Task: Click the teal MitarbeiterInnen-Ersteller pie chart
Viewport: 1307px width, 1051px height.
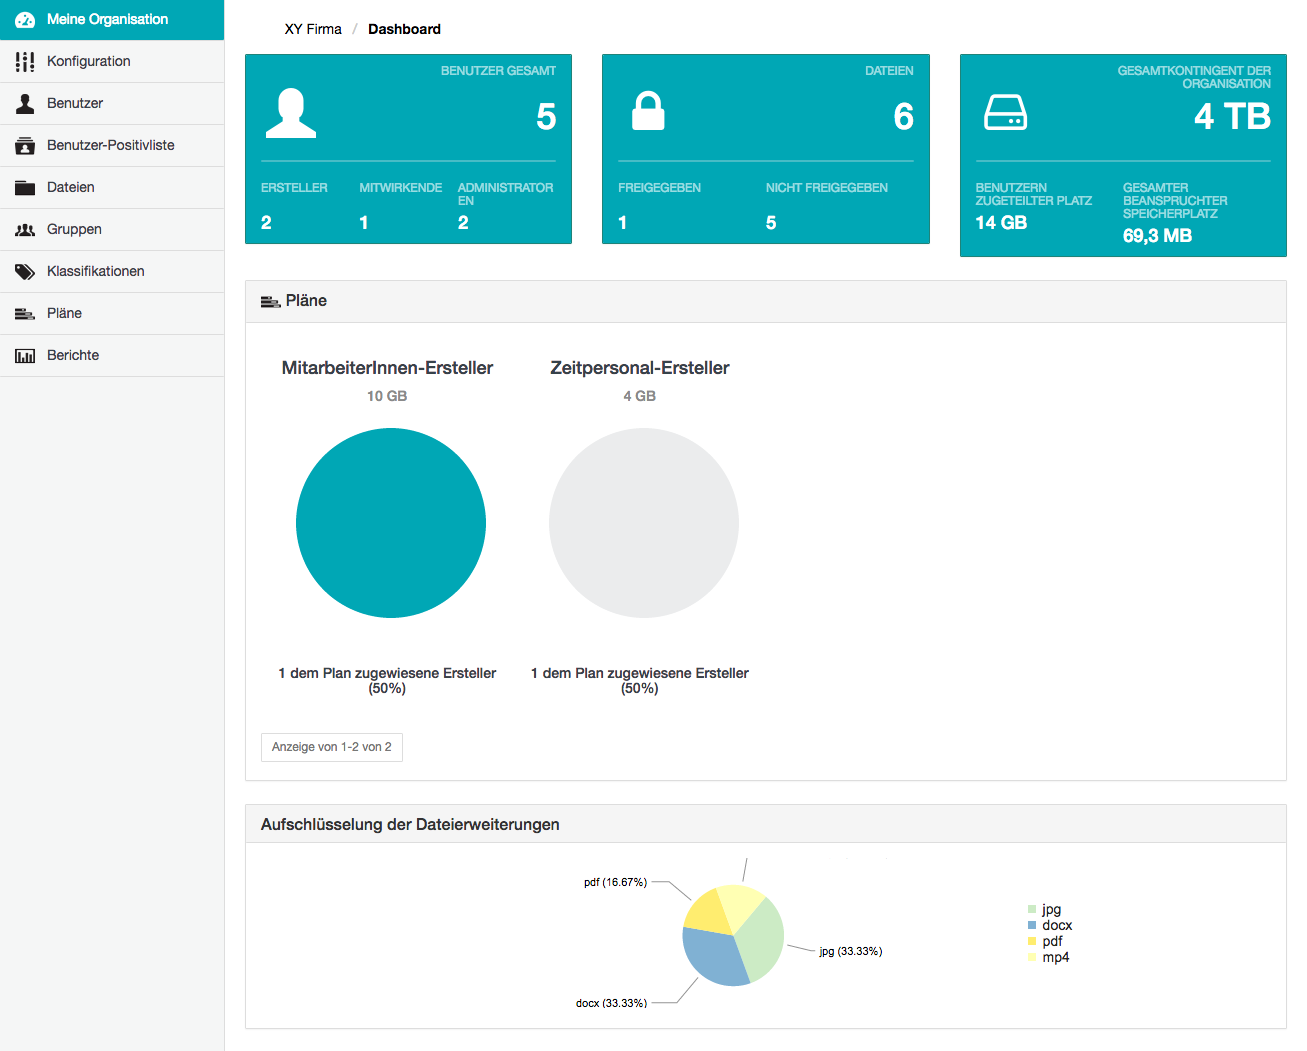Action: pos(391,523)
